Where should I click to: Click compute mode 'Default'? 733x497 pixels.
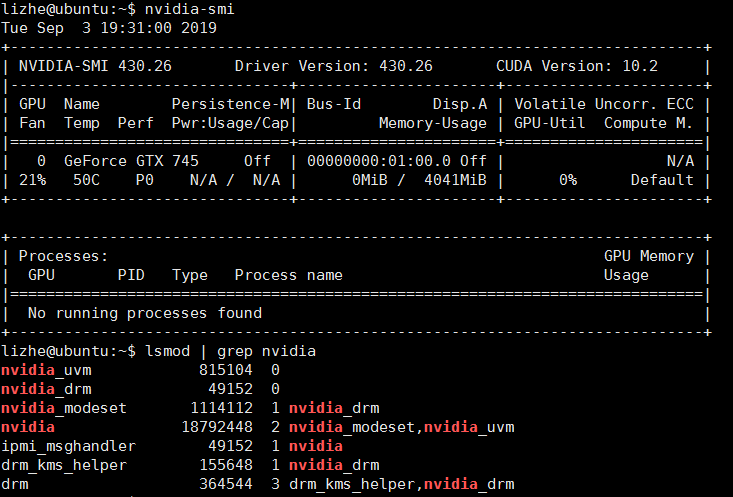pyautogui.click(x=662, y=180)
